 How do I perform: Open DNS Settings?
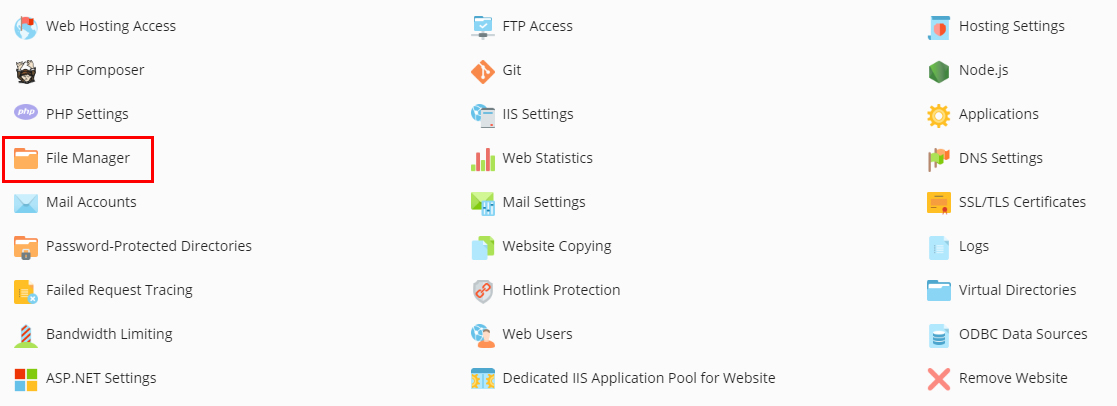(x=1001, y=158)
